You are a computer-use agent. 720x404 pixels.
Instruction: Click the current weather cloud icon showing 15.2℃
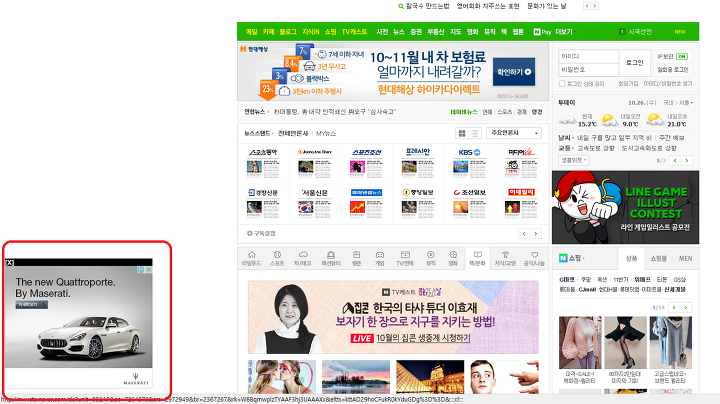(x=568, y=120)
